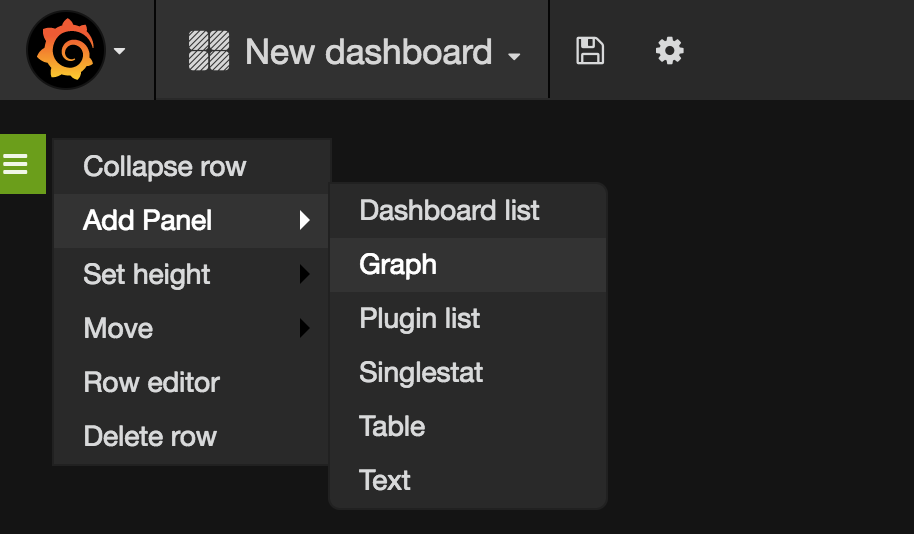This screenshot has height=534, width=914.
Task: Click the green row menu handle
Action: (x=23, y=164)
